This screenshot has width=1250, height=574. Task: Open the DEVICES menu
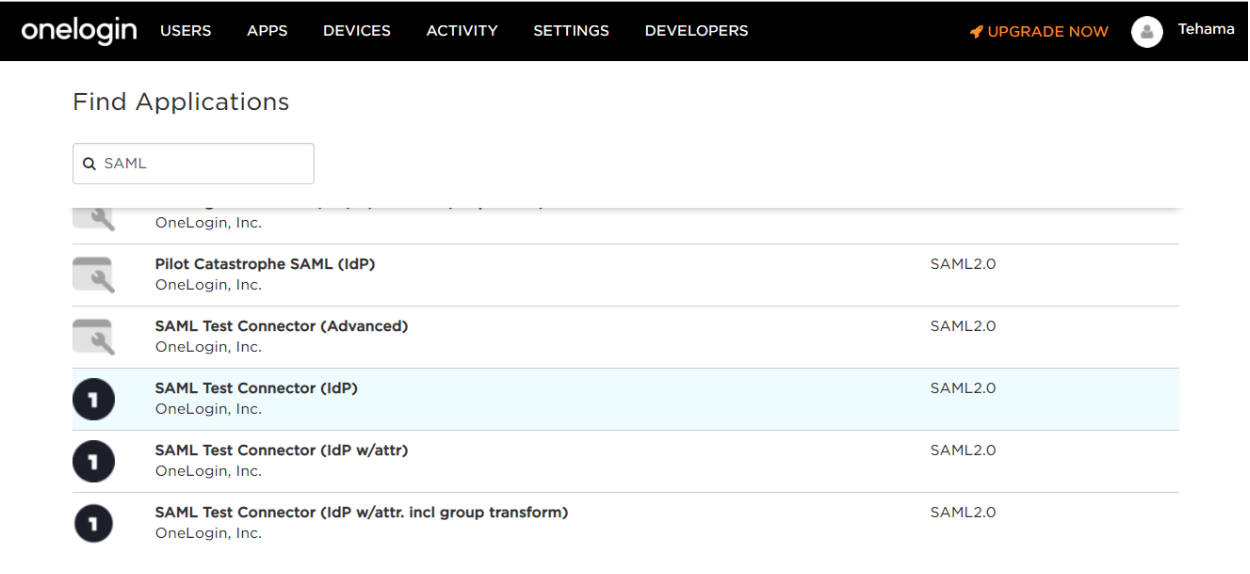coord(357,31)
